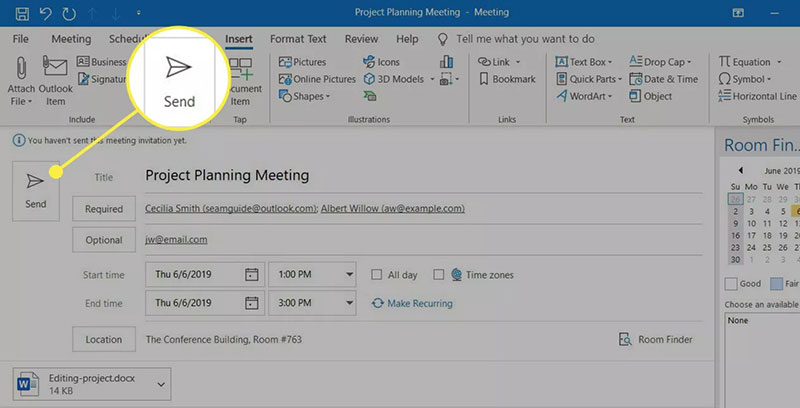The height and width of the screenshot is (408, 800).
Task: Select None in the available rooms list
Action: point(738,321)
